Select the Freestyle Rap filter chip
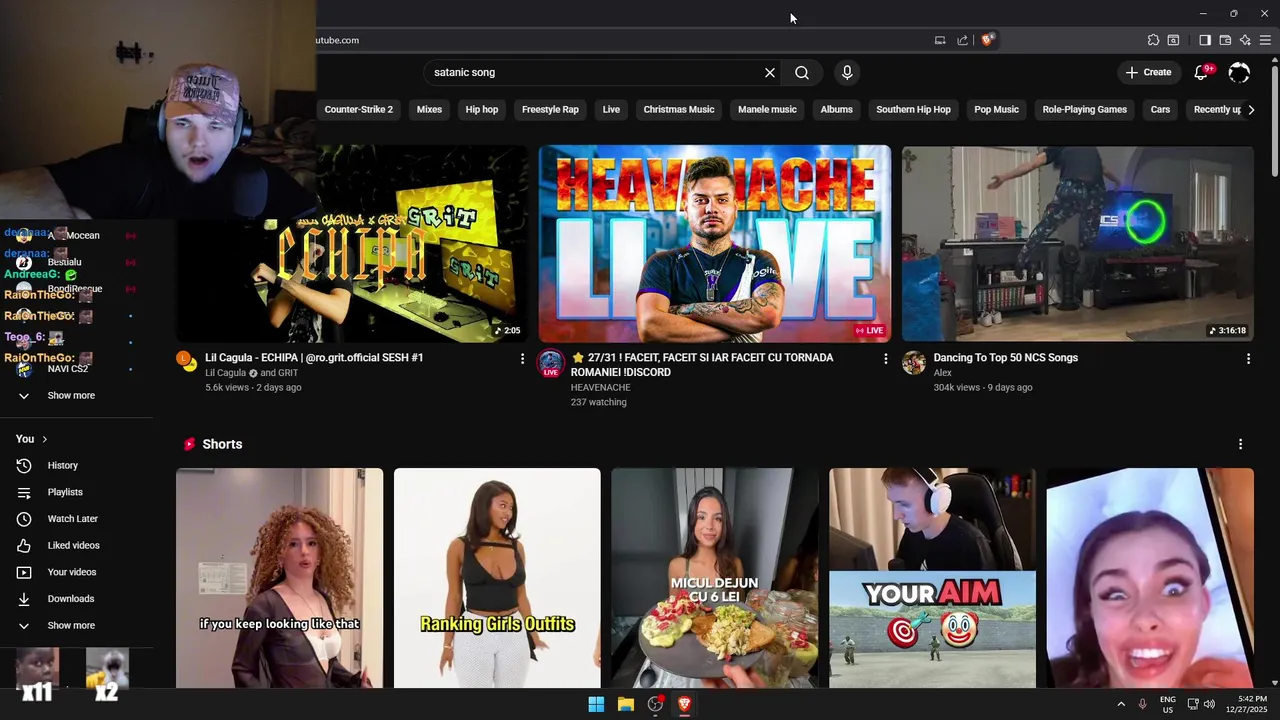The height and width of the screenshot is (720, 1280). coord(550,110)
